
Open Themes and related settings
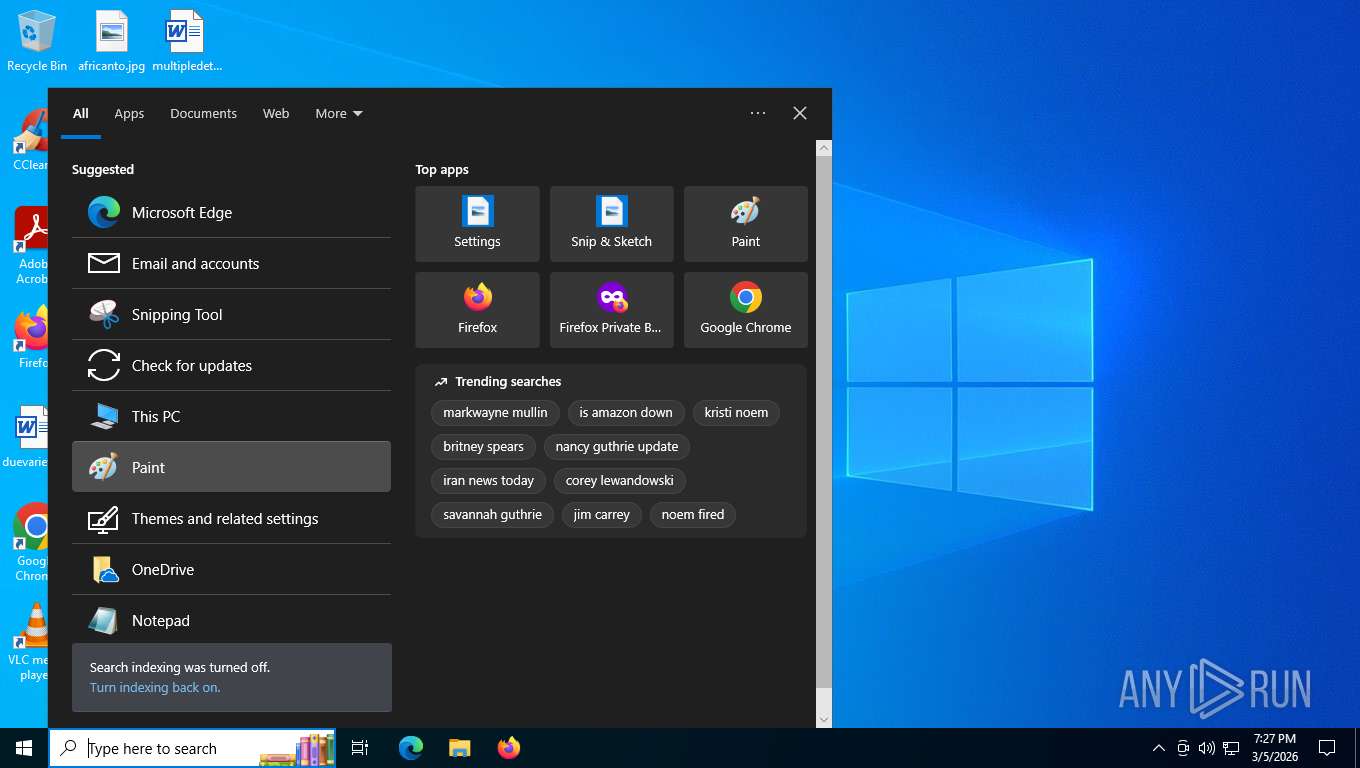[x=231, y=518]
